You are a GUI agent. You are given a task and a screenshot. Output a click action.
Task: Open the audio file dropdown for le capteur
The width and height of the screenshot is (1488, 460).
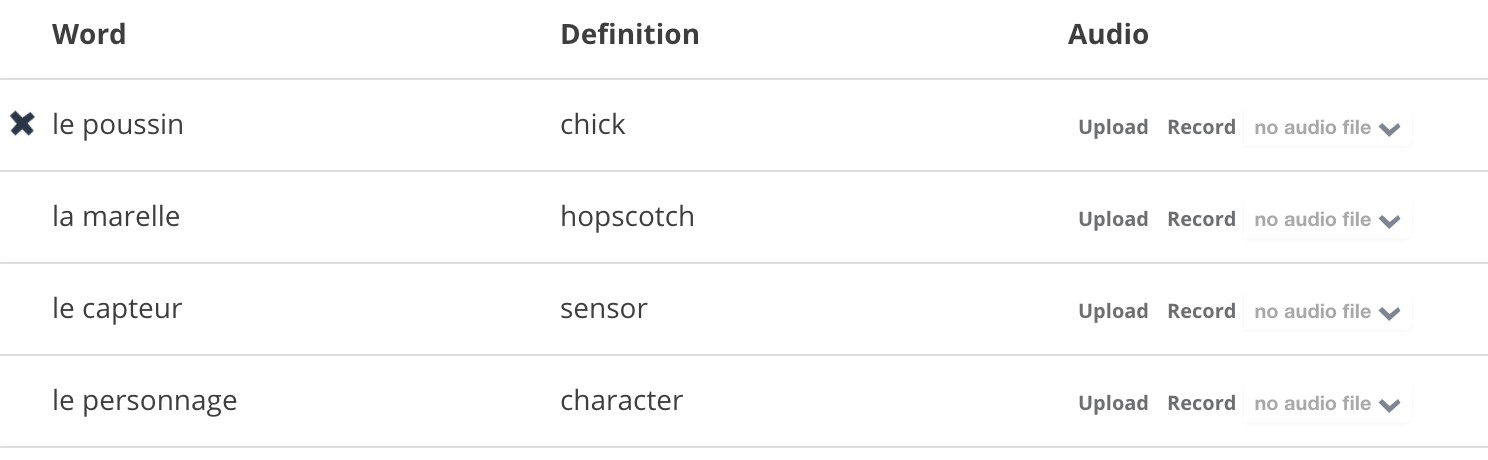(x=1326, y=312)
